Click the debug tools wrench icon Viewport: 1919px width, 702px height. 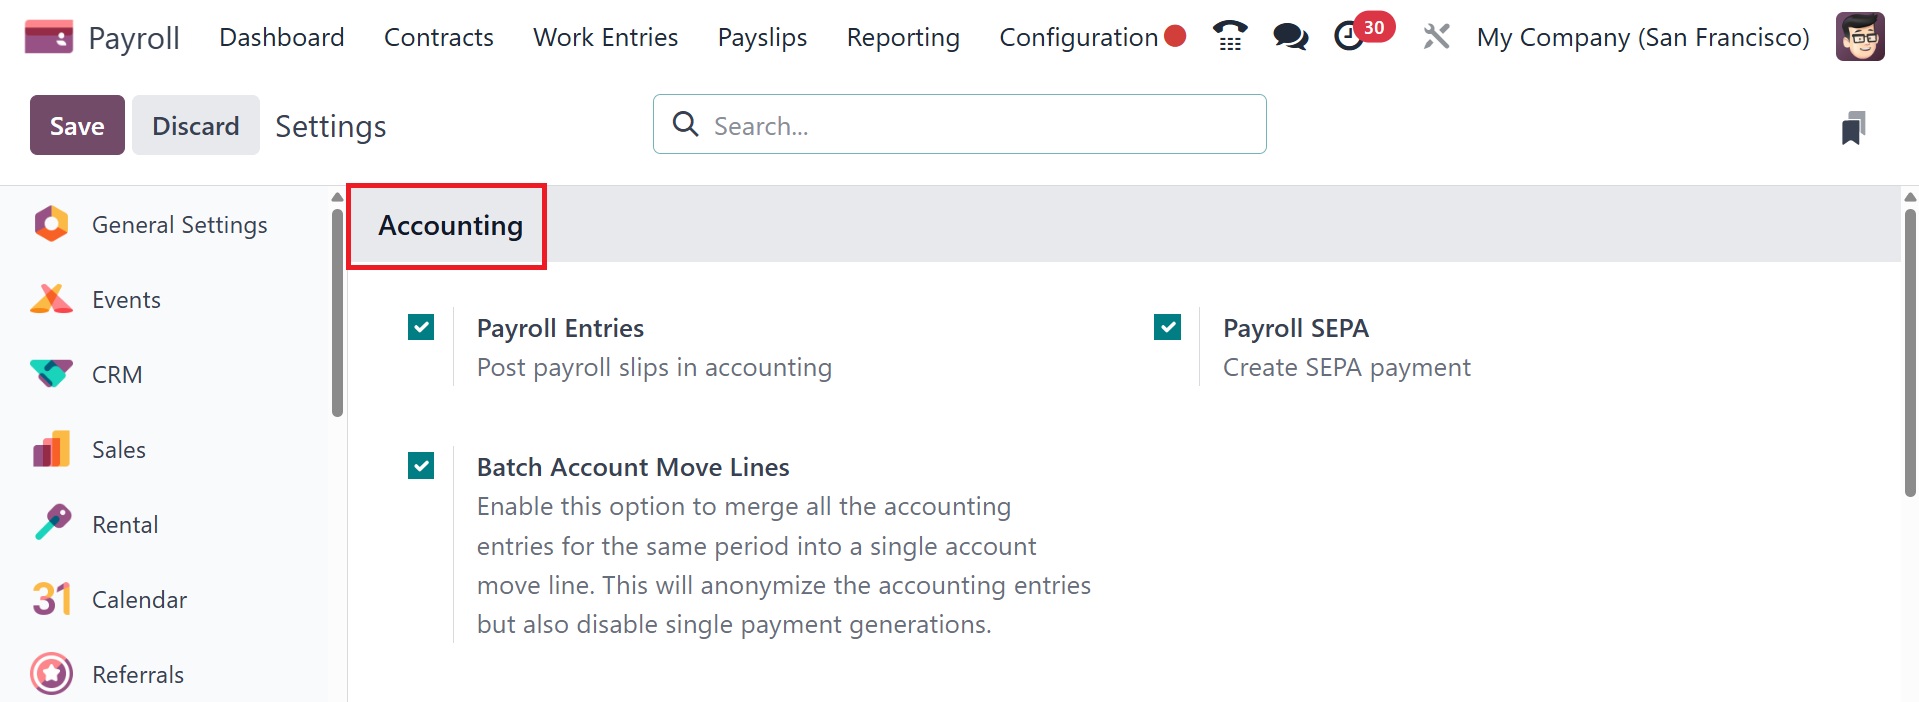[x=1436, y=37]
